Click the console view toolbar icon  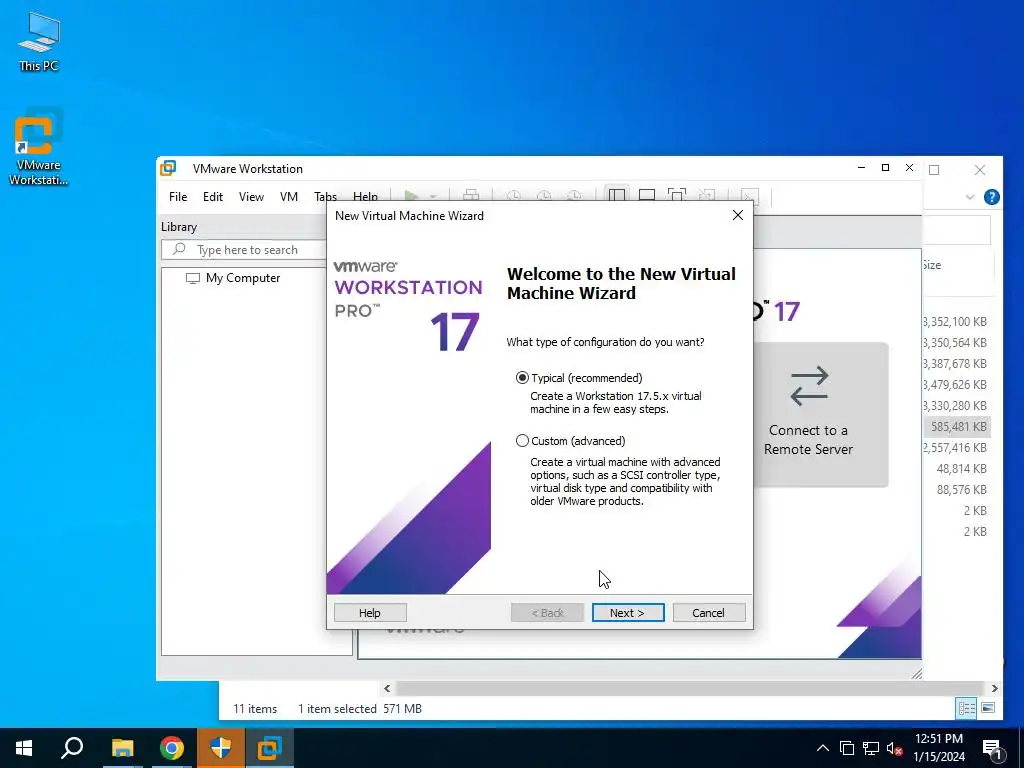(750, 196)
